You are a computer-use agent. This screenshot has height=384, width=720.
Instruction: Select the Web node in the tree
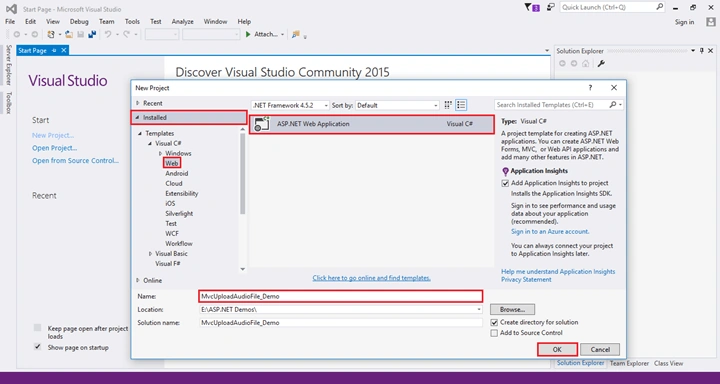pyautogui.click(x=172, y=163)
